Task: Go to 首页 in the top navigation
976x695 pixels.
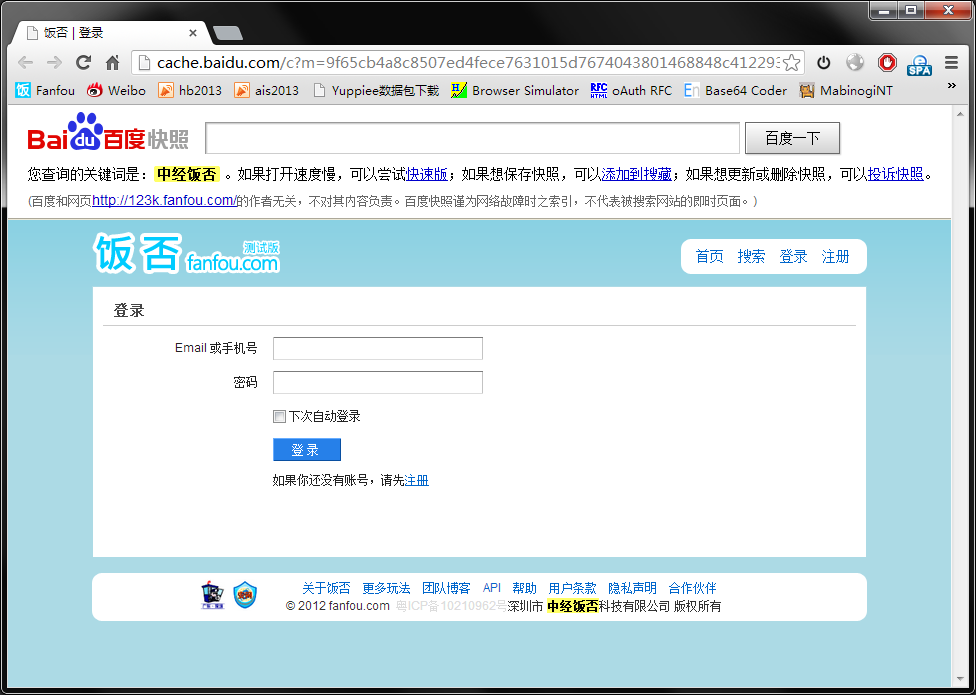Action: [710, 256]
